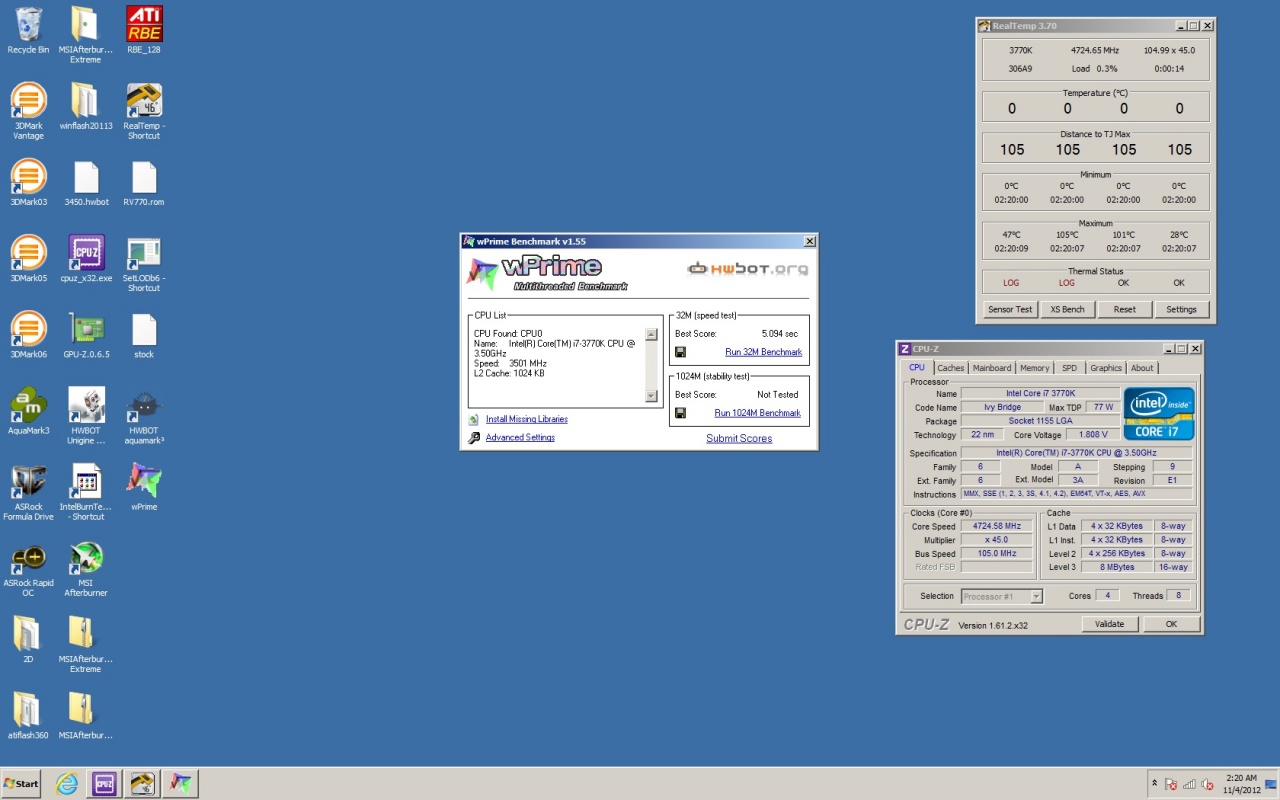The image size is (1280, 800).
Task: Open the GPU-Z.0.6.5 desktop icon
Action: pyautogui.click(x=86, y=329)
